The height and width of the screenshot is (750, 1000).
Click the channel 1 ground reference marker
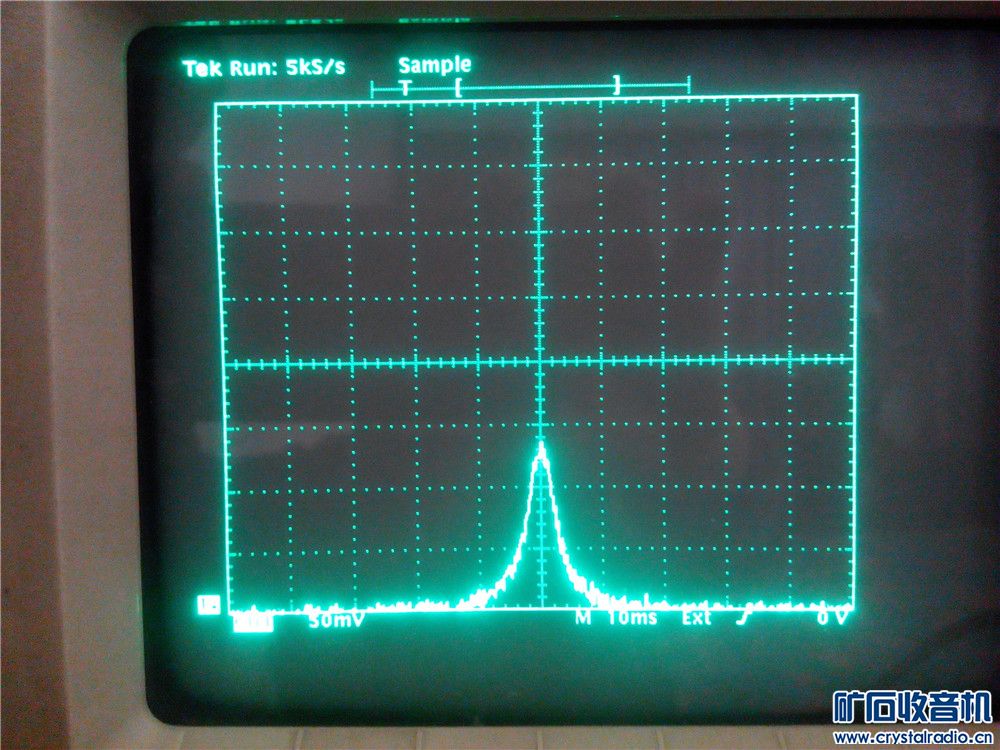(209, 605)
